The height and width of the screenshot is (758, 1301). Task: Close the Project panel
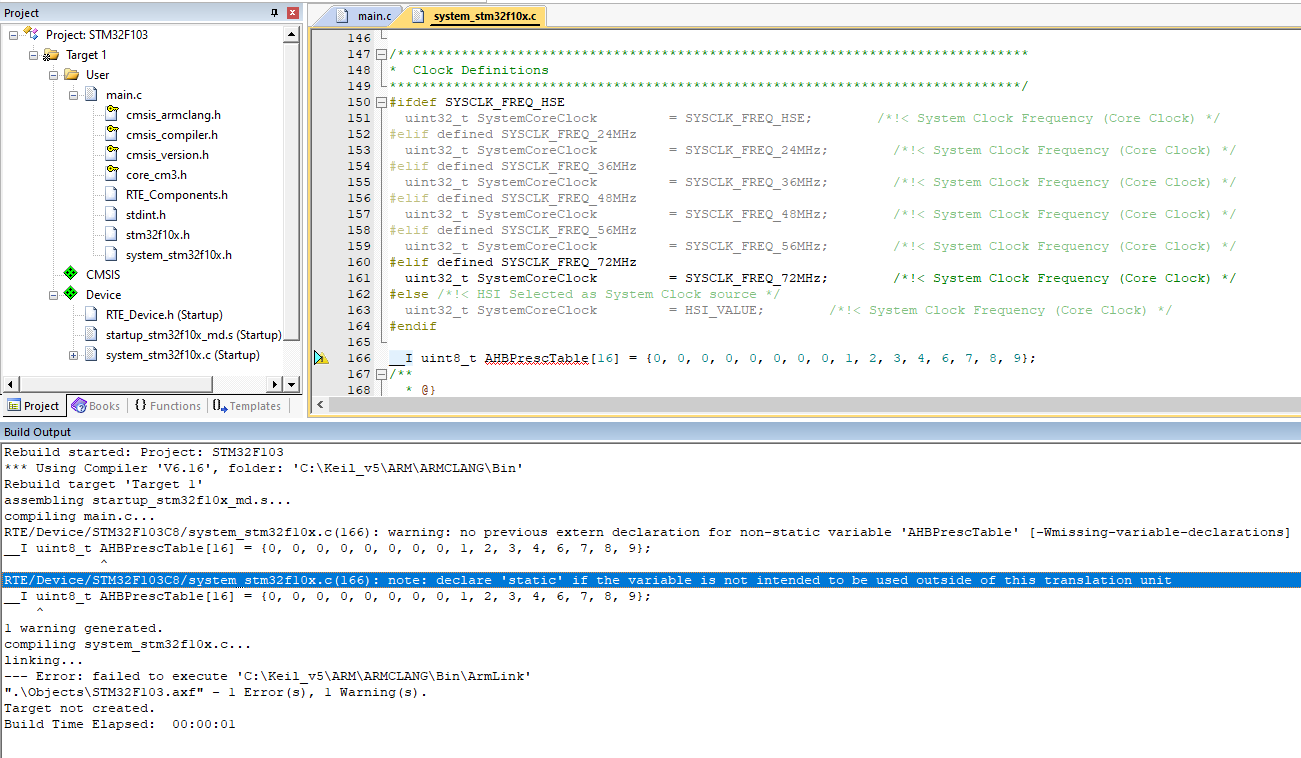[292, 13]
